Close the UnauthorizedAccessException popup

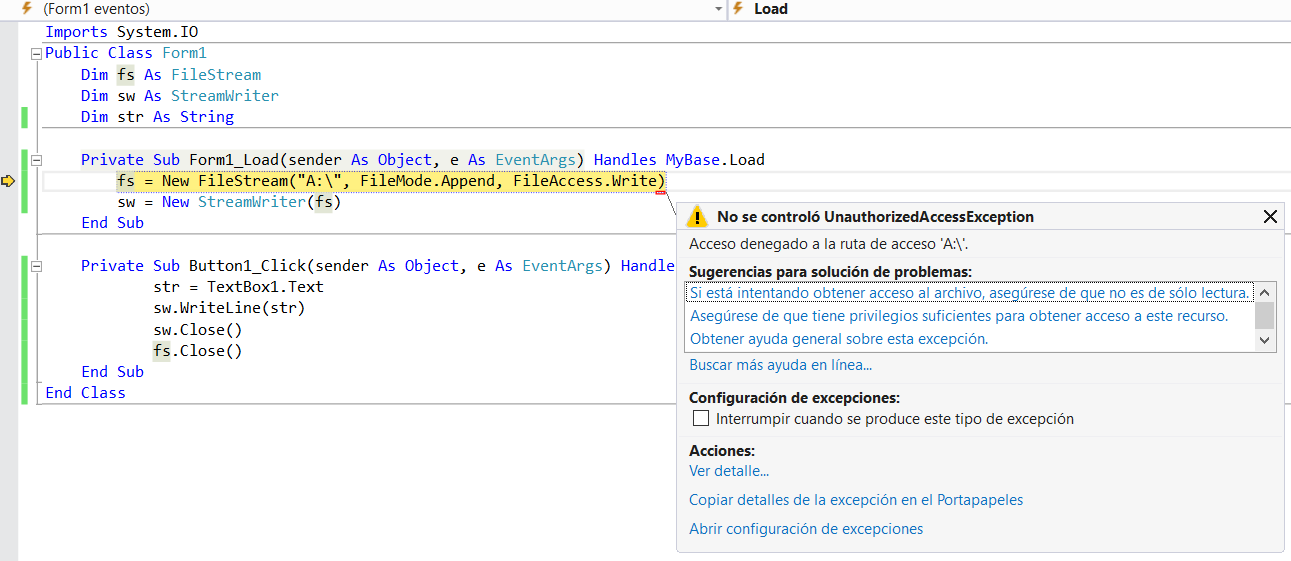(x=1270, y=217)
